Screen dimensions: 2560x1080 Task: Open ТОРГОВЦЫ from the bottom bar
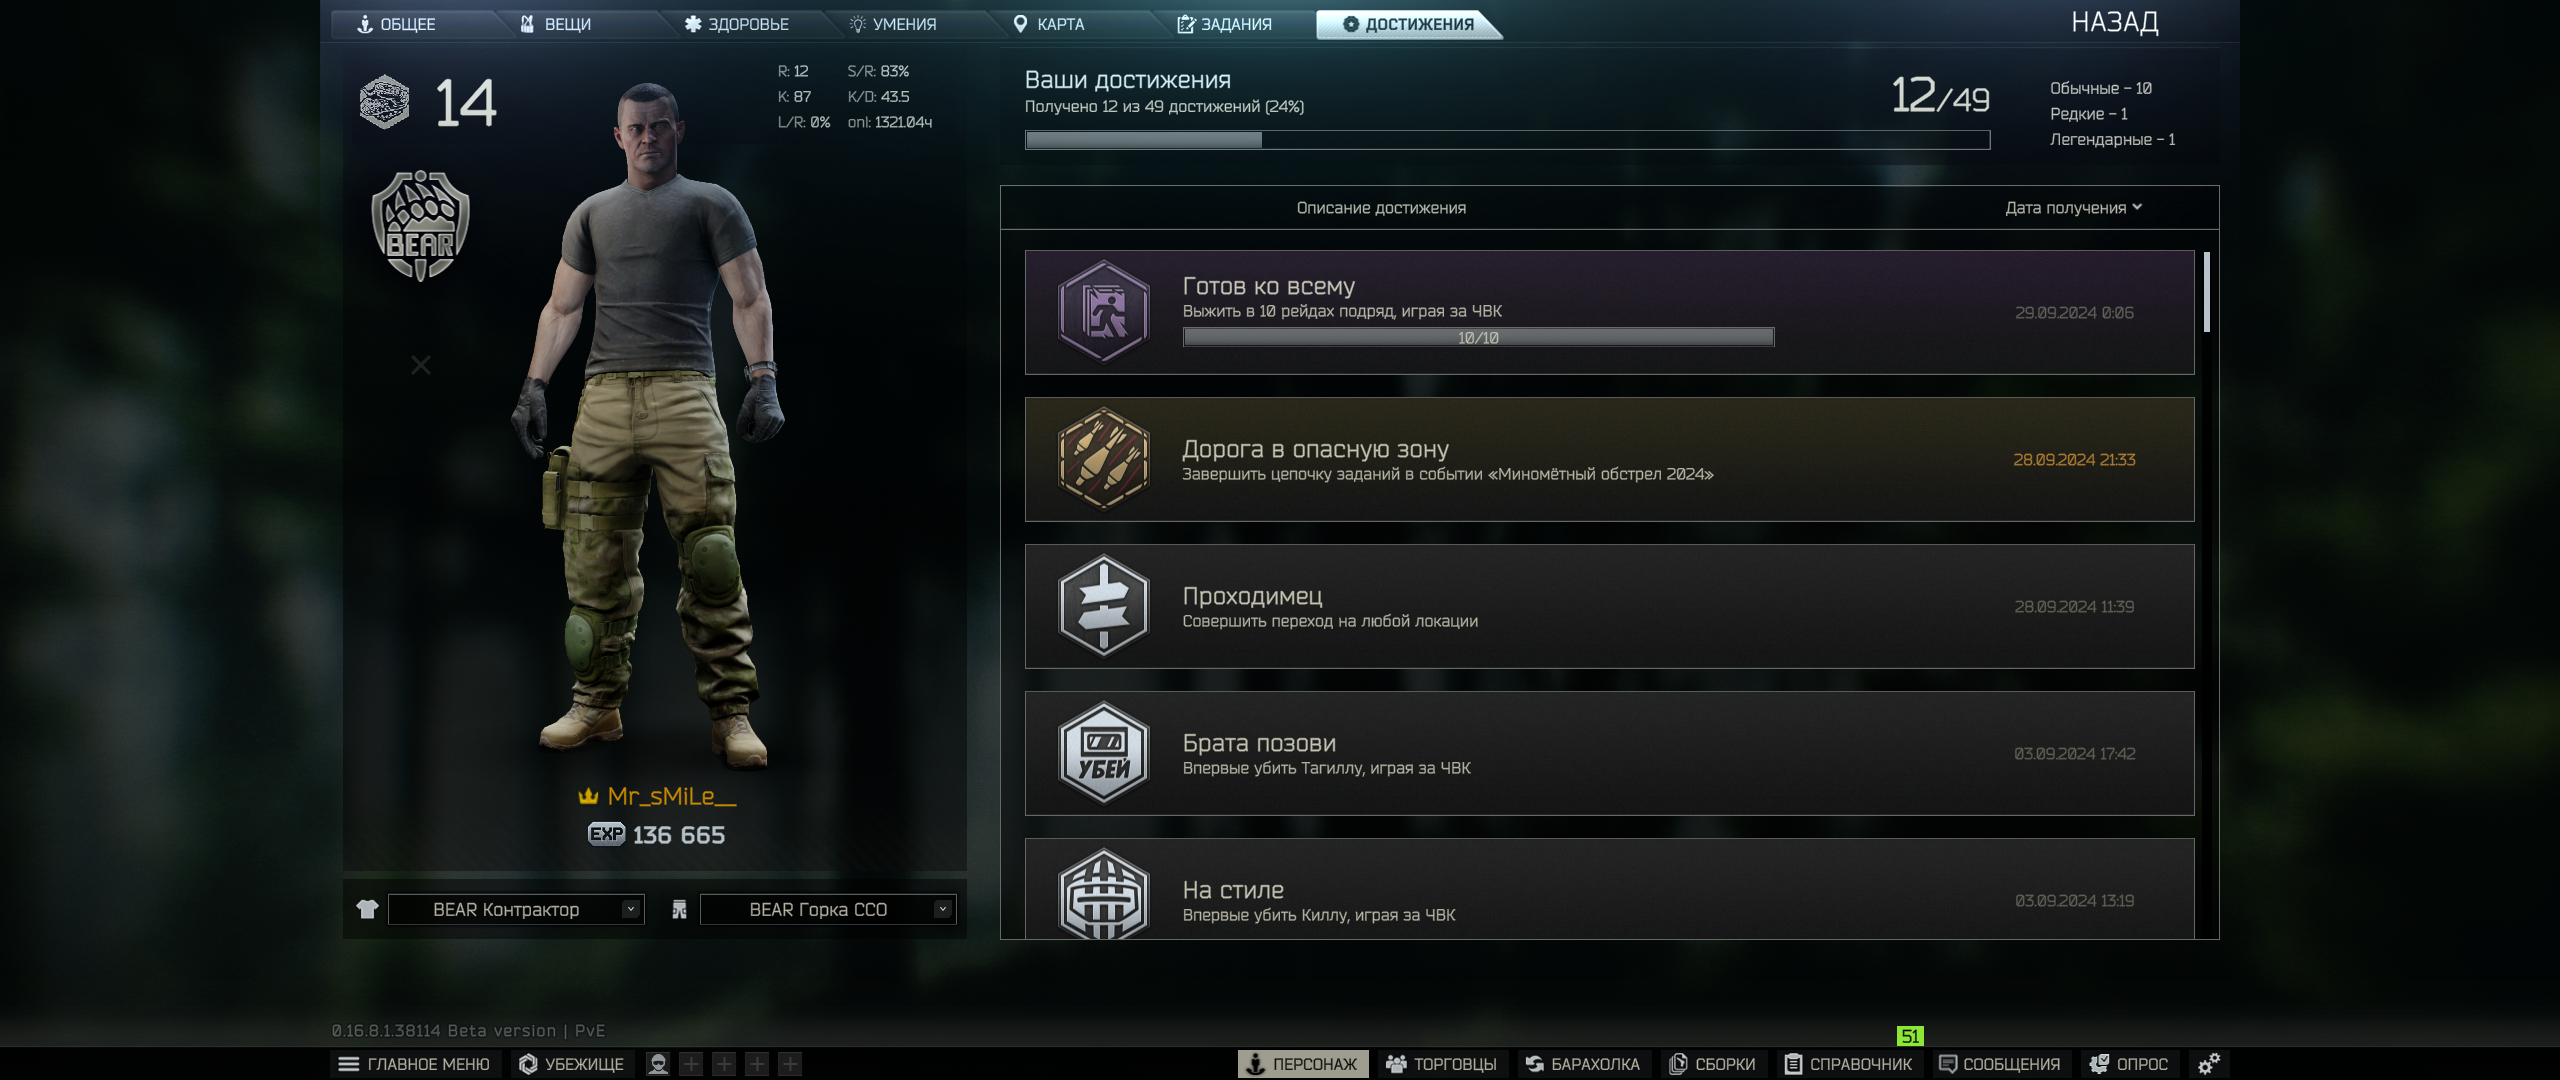1441,1064
